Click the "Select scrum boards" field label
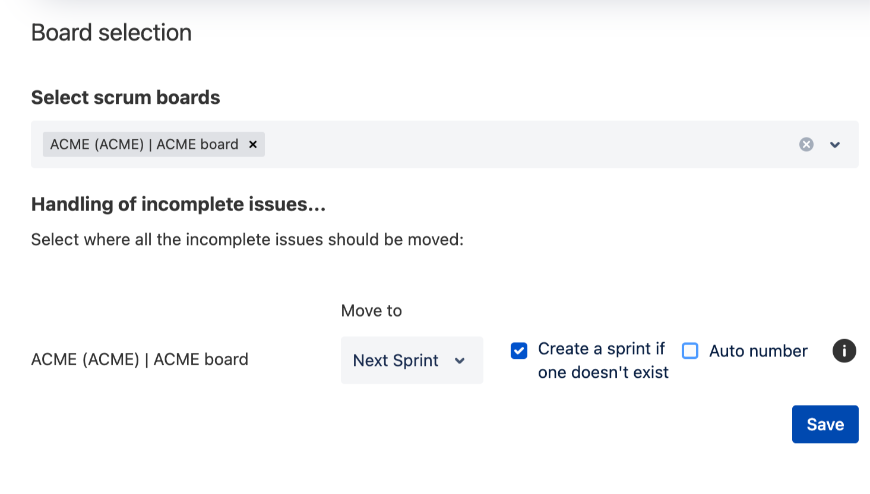The width and height of the screenshot is (870, 494). coord(125,97)
